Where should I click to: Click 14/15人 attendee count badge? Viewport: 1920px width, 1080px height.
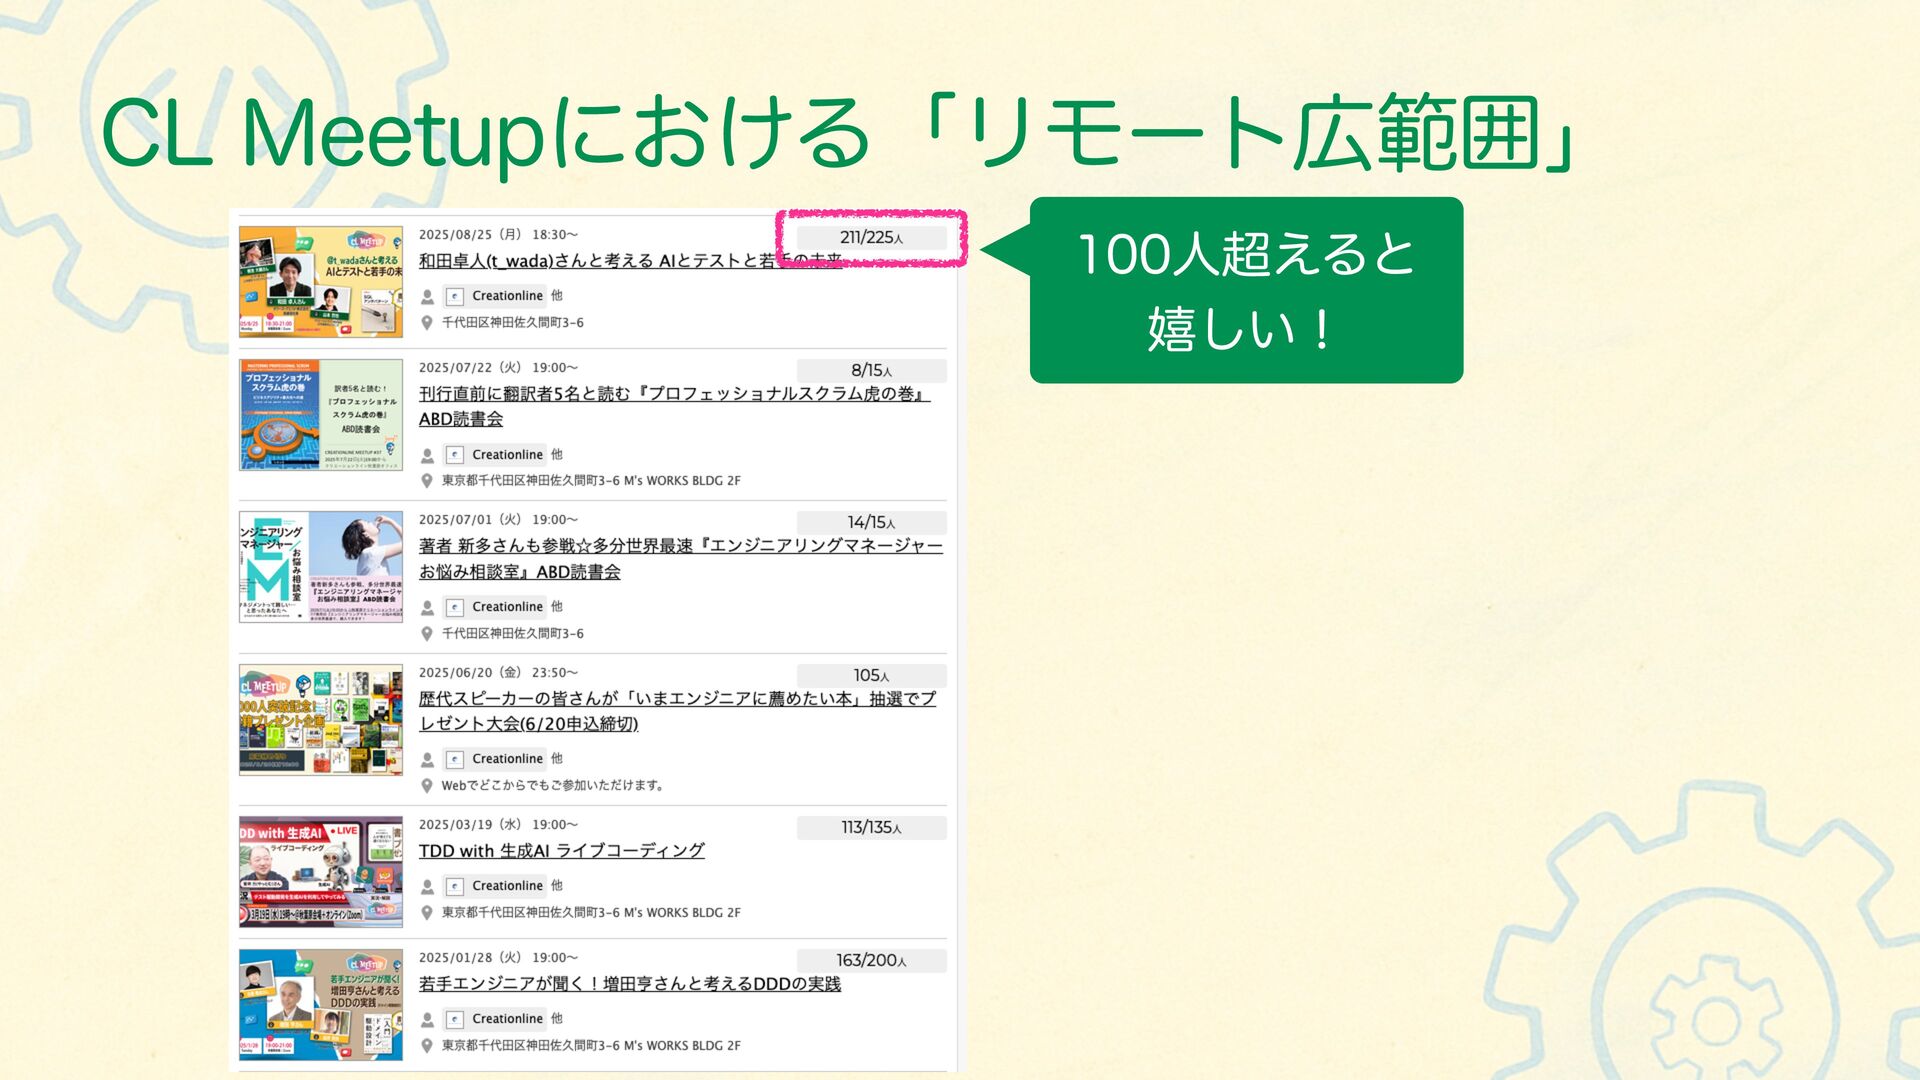(x=871, y=523)
